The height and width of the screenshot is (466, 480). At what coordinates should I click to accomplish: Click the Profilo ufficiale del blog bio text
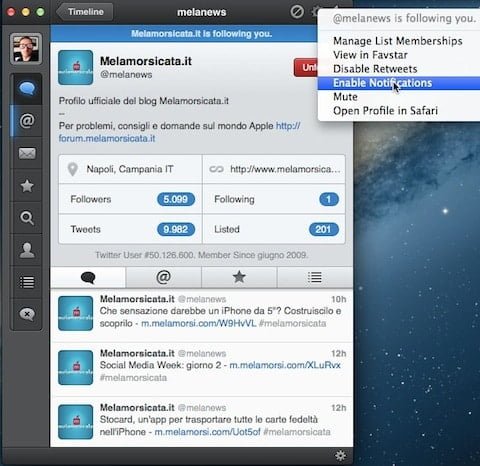[x=144, y=101]
